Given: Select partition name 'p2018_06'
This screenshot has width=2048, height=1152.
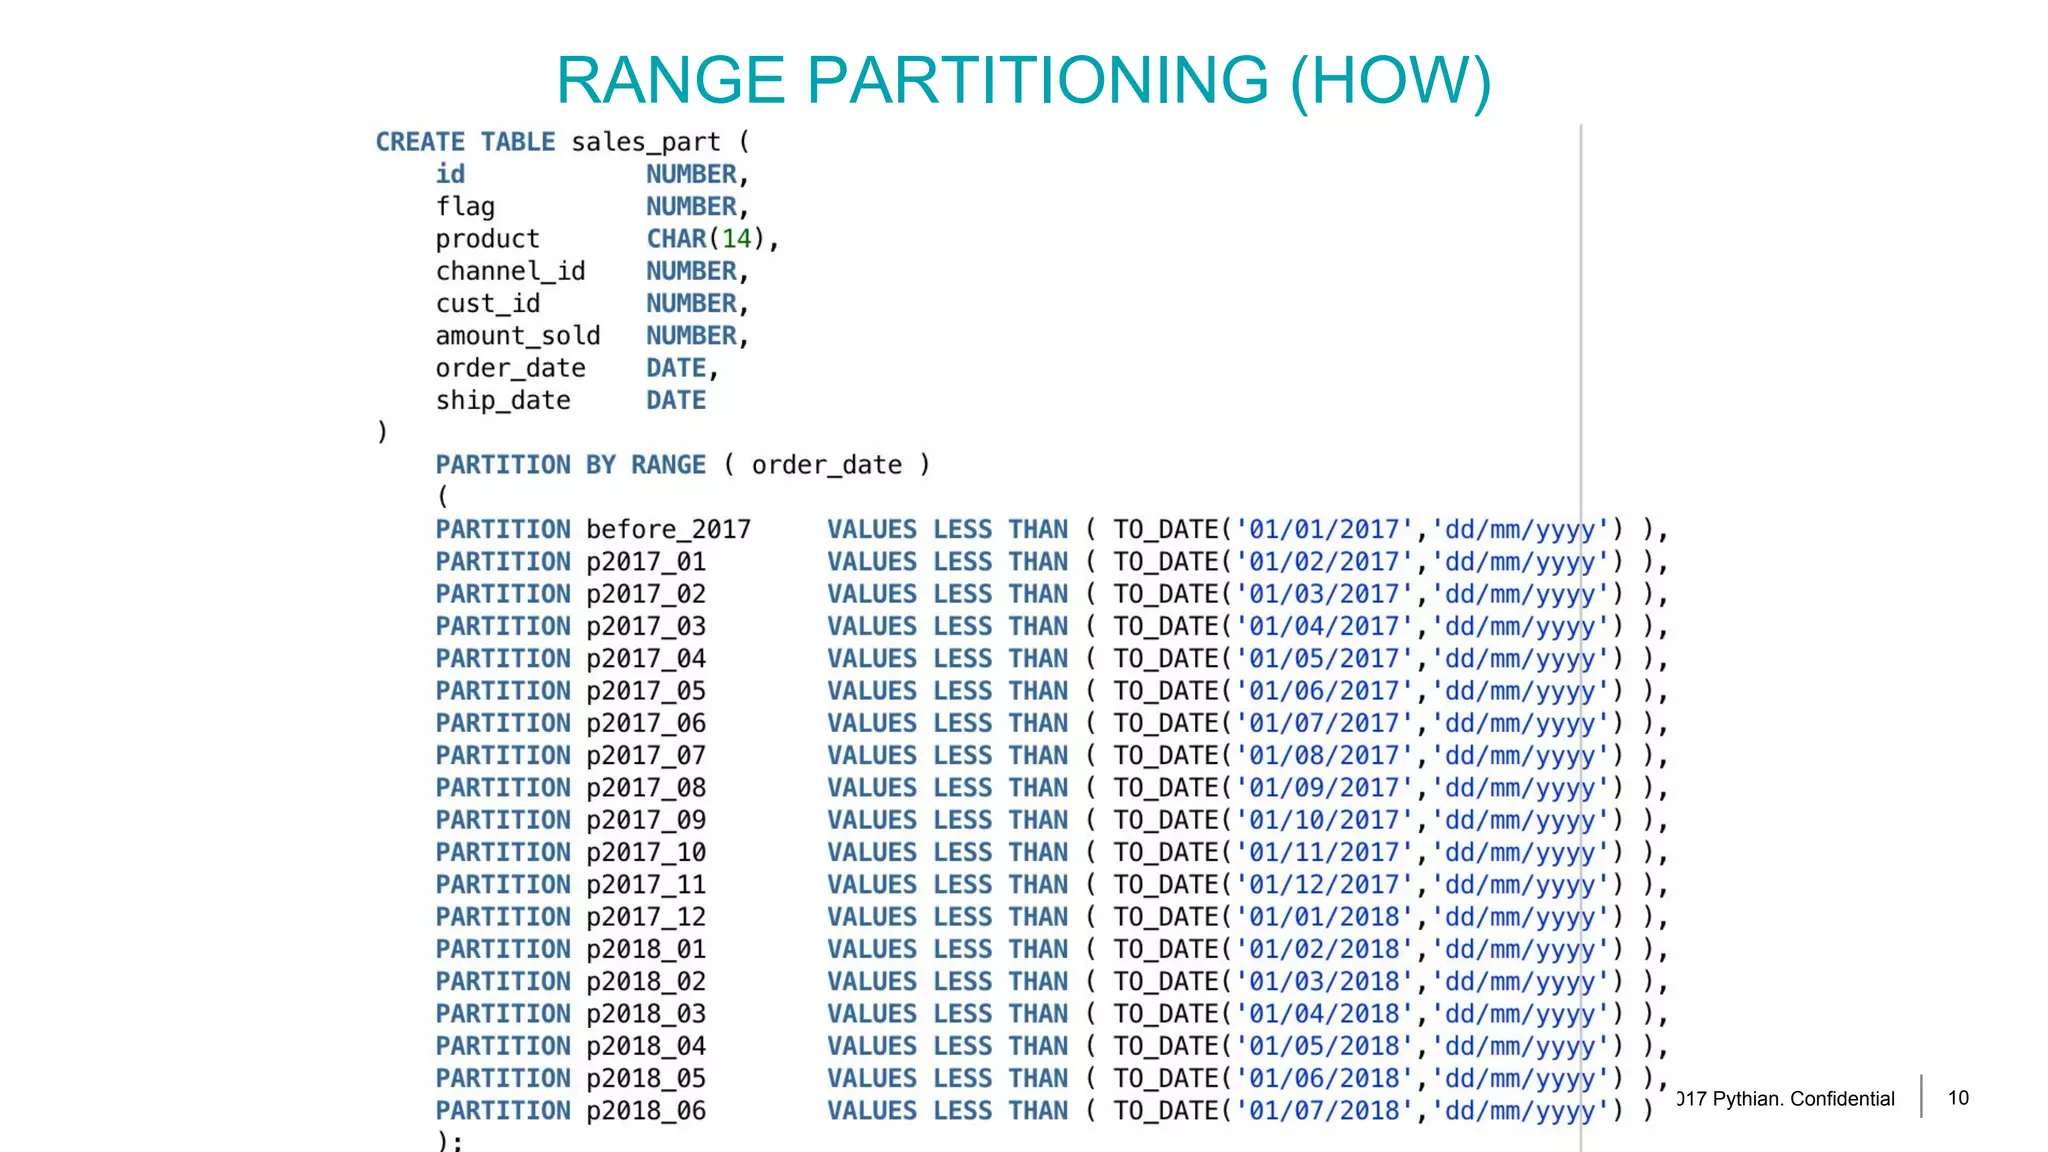Looking at the screenshot, I should [646, 1111].
